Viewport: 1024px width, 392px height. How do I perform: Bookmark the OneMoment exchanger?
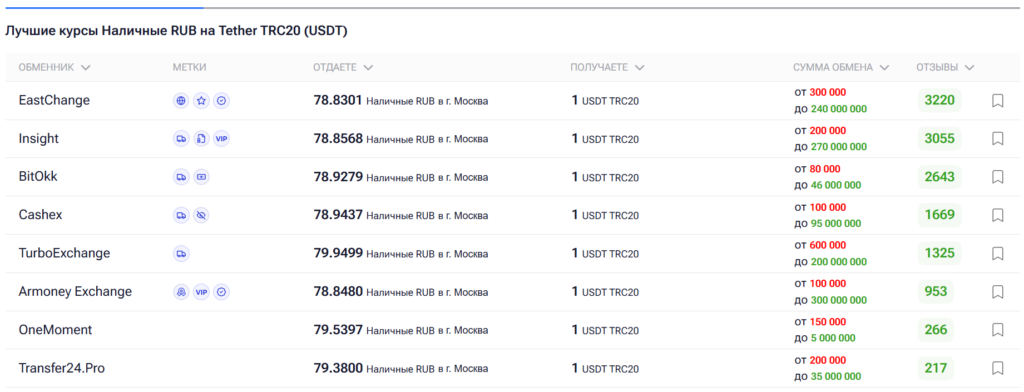[997, 330]
